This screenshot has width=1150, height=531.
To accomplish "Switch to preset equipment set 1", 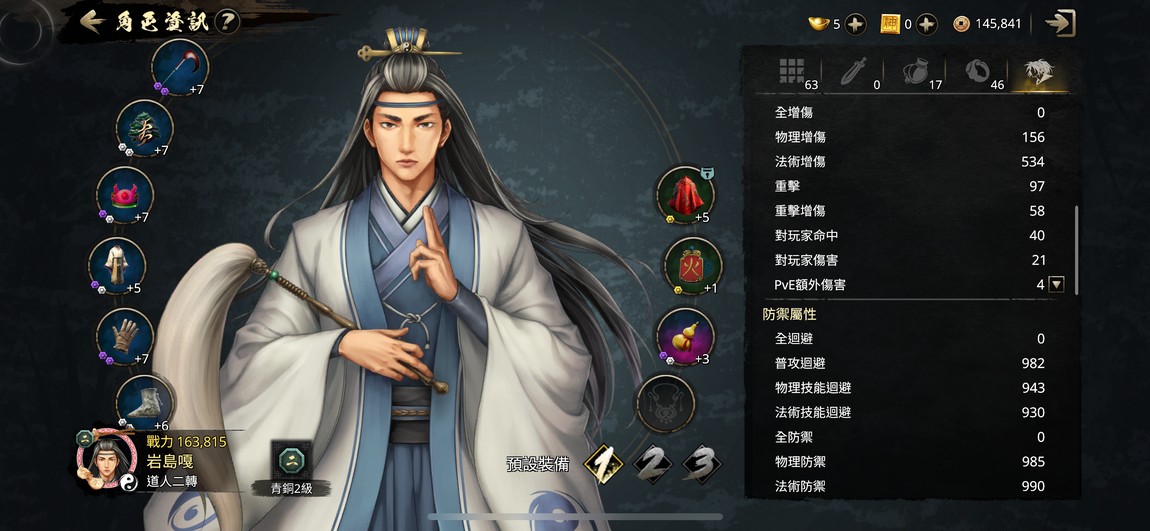I will 603,464.
